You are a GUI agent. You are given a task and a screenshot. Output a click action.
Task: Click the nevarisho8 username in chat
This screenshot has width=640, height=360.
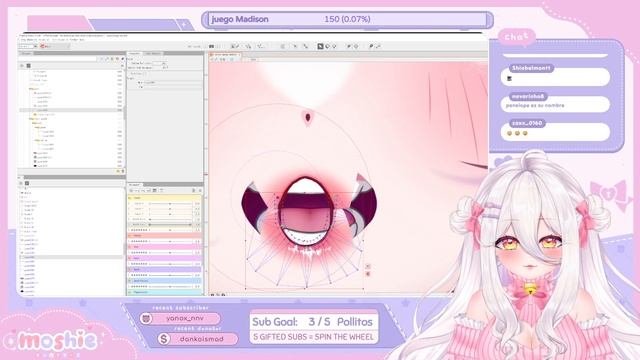pos(528,96)
